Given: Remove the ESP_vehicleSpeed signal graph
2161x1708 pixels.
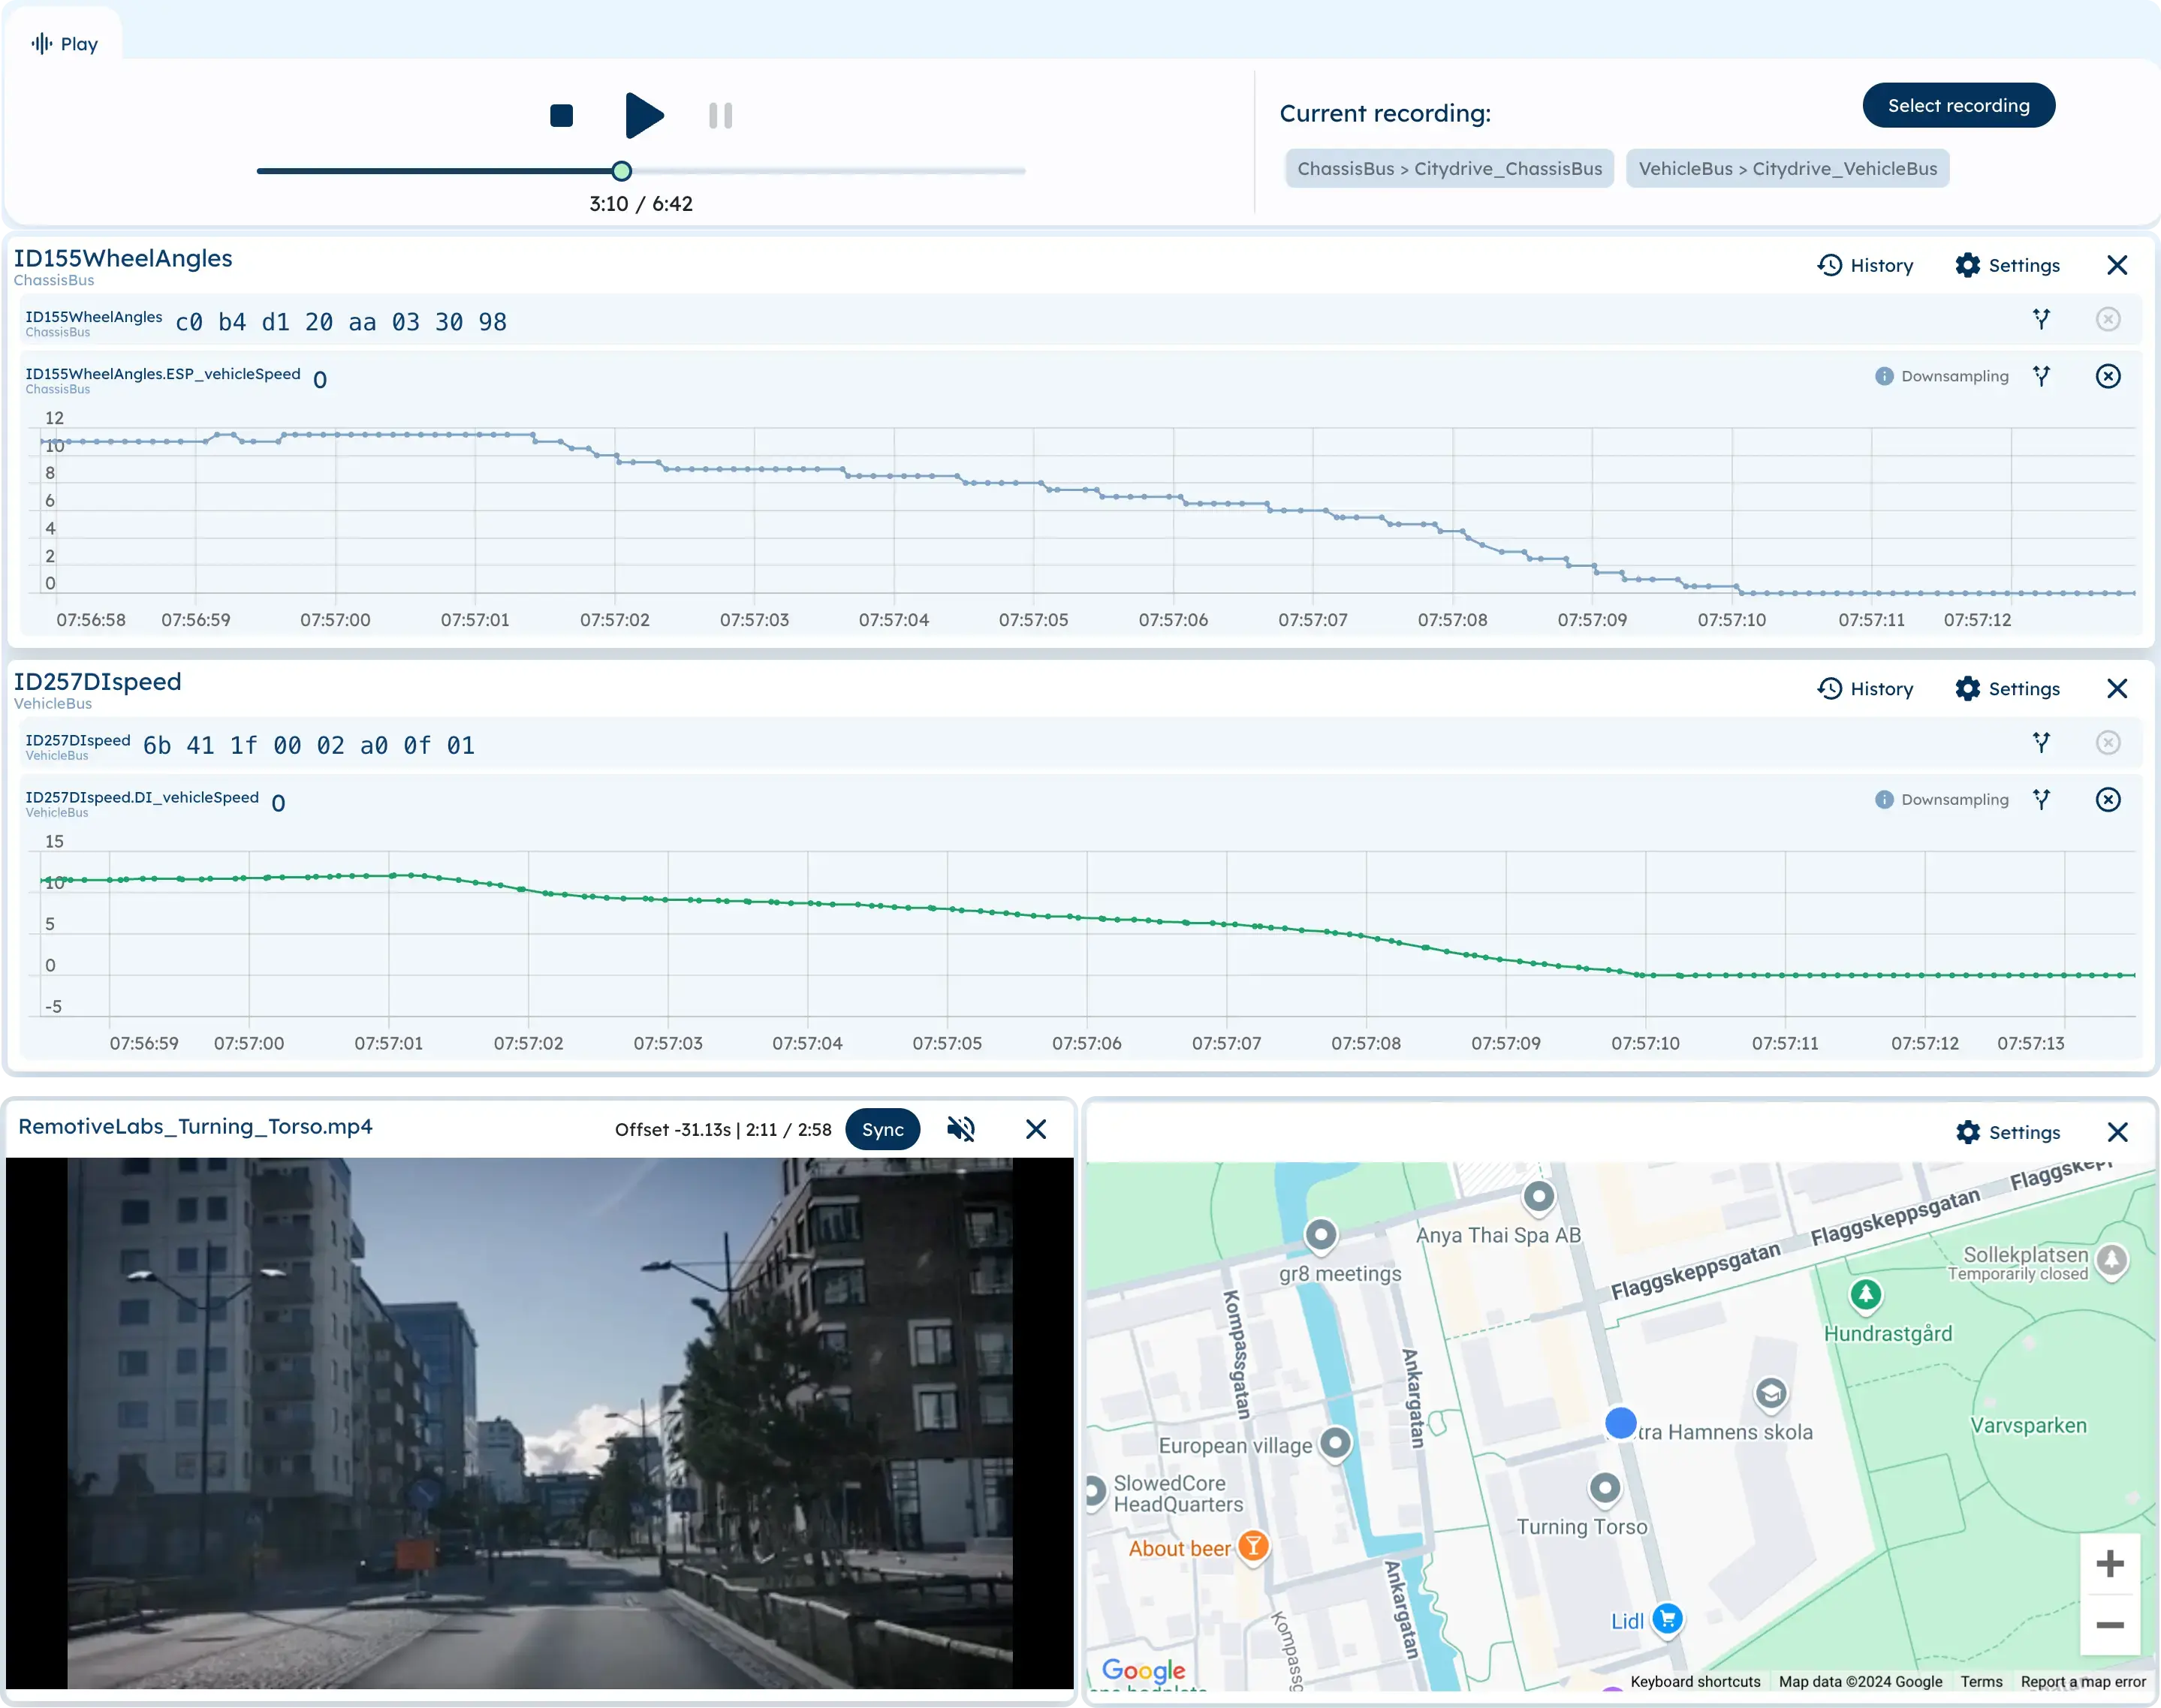Looking at the screenshot, I should click(2107, 376).
